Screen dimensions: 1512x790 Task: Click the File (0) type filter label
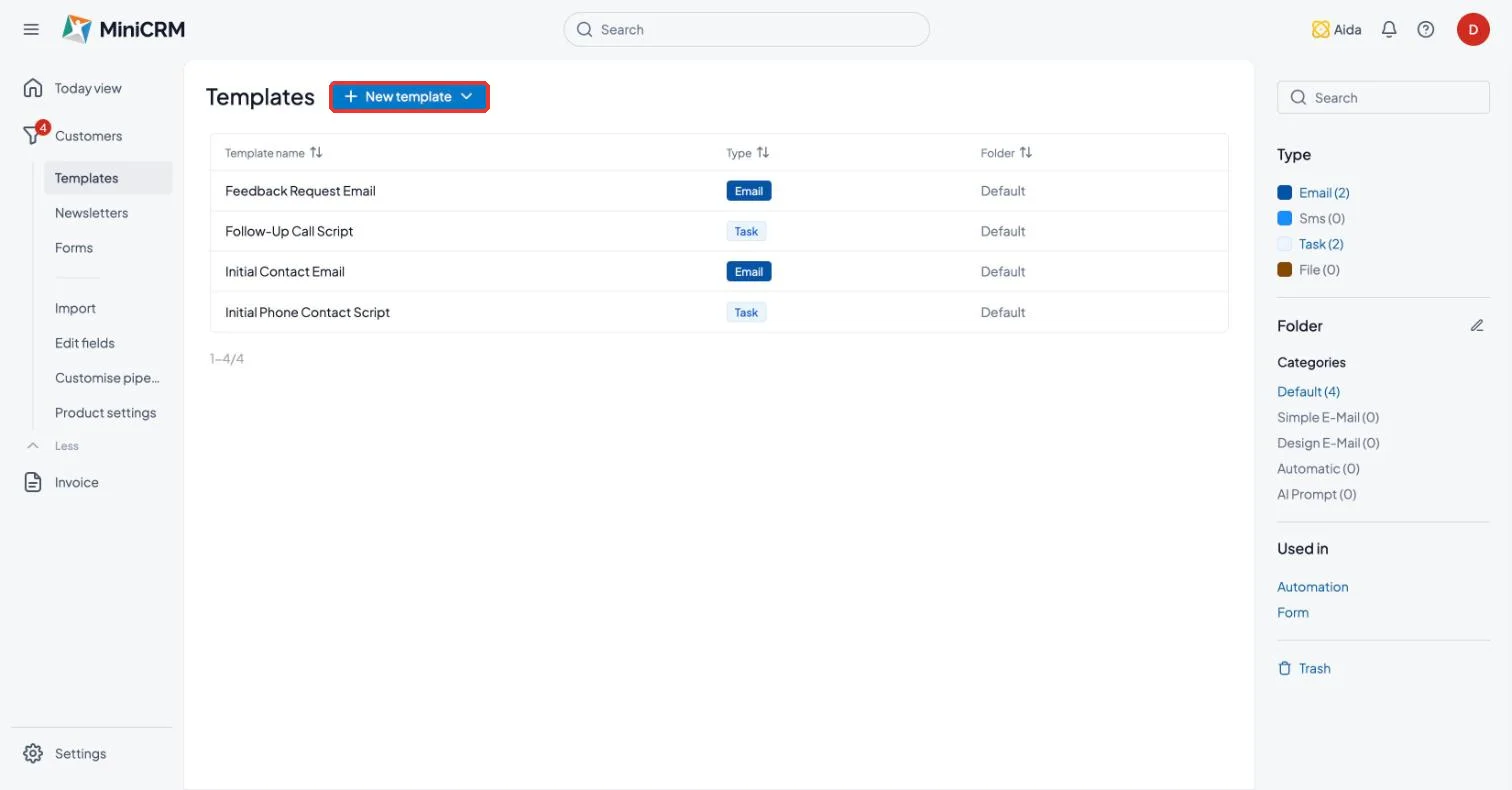pyautogui.click(x=1319, y=270)
